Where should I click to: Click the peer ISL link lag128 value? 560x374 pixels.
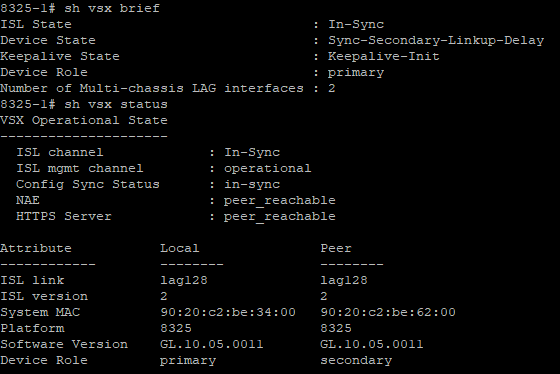pyautogui.click(x=344, y=280)
